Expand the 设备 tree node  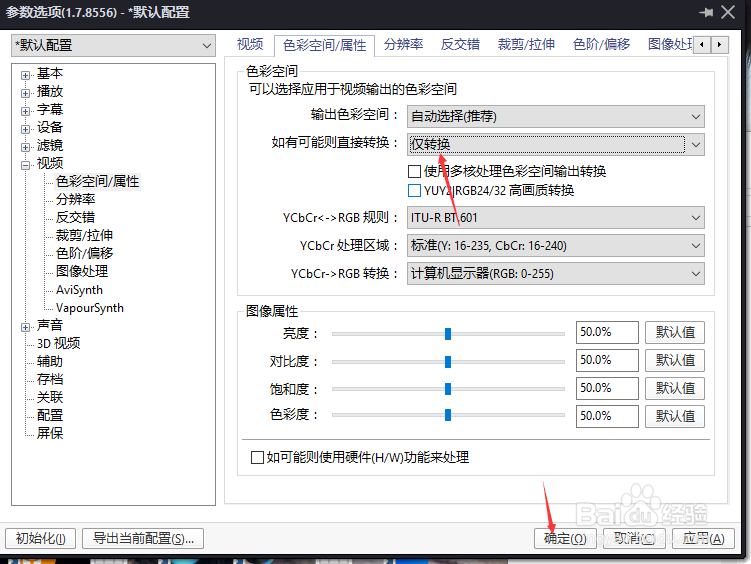[25, 129]
